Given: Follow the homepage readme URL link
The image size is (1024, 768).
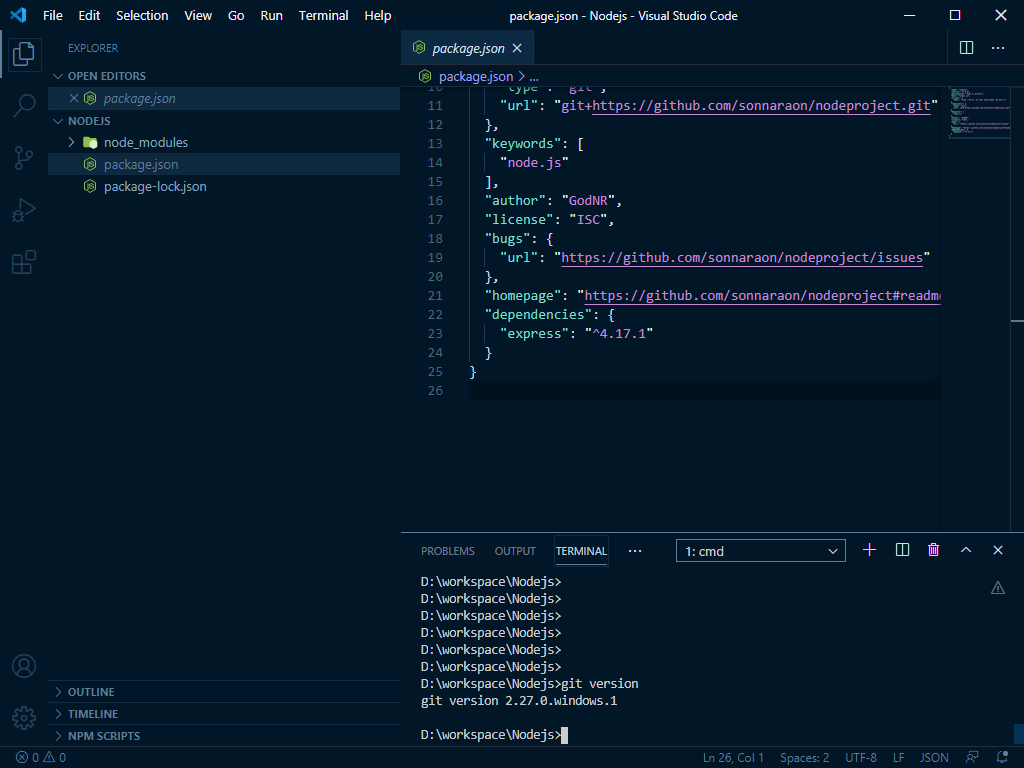Looking at the screenshot, I should [762, 295].
